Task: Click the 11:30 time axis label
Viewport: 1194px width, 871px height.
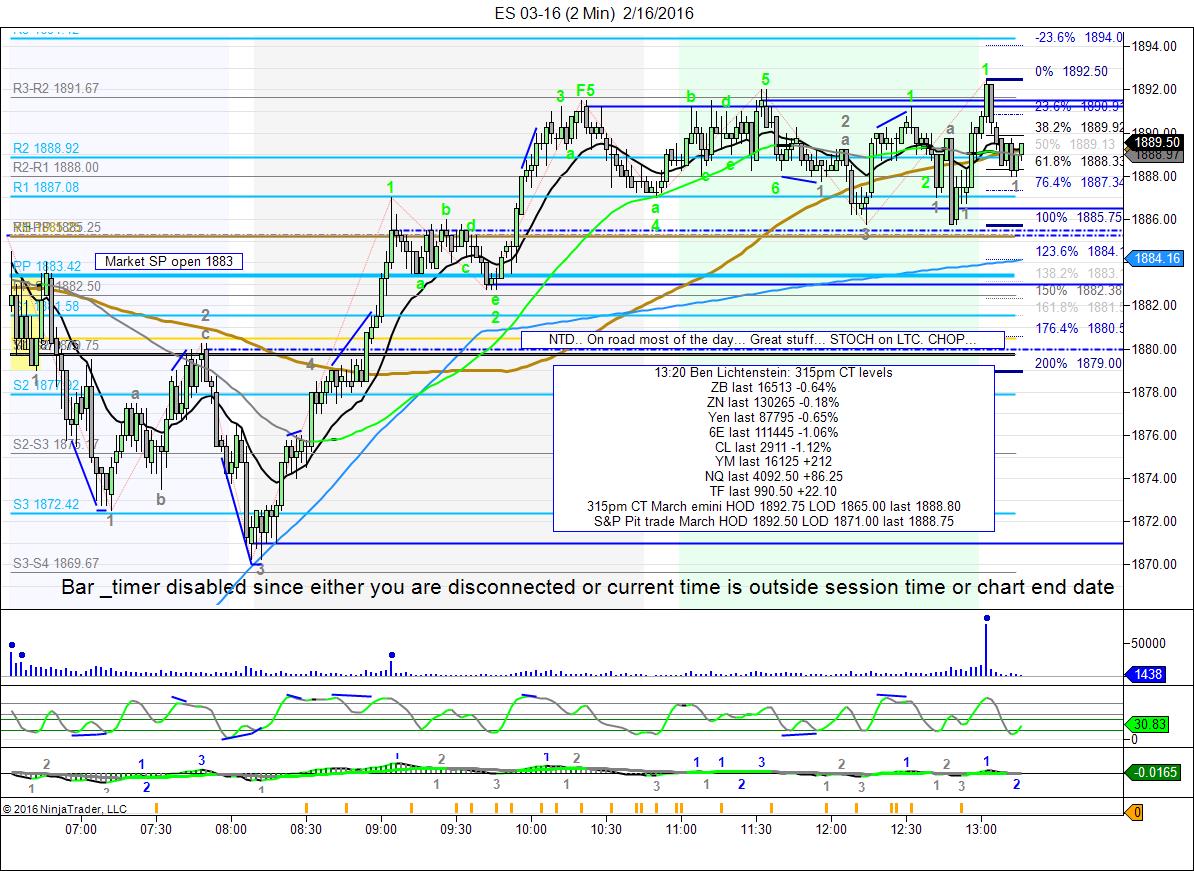Action: [755, 828]
